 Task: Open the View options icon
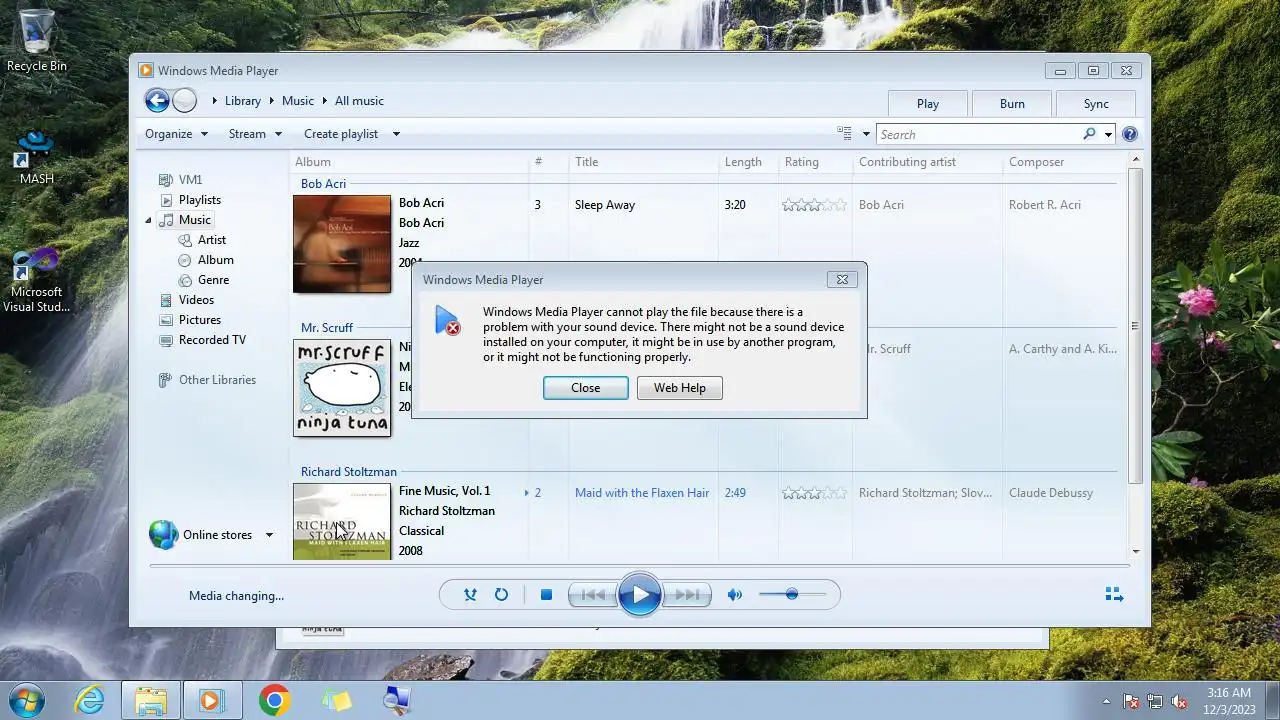(x=844, y=134)
